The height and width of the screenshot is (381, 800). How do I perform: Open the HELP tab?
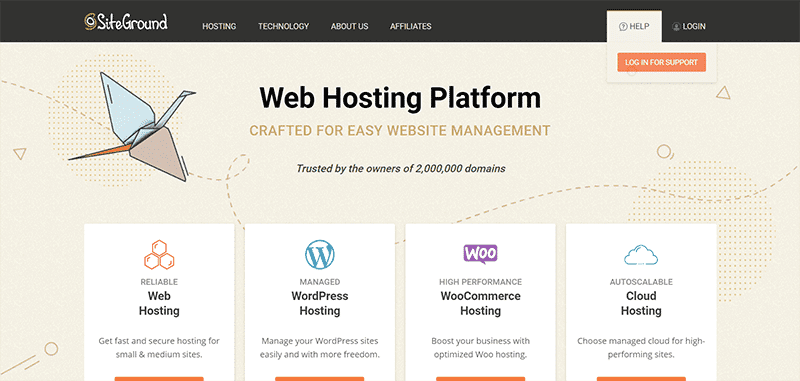[634, 26]
